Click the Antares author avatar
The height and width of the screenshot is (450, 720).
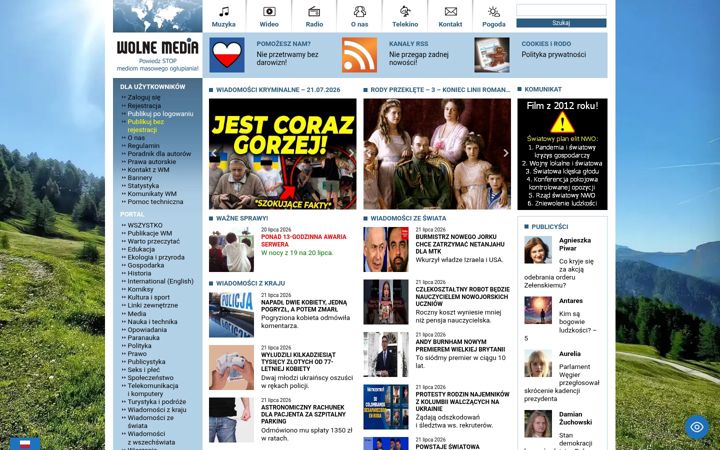[538, 310]
